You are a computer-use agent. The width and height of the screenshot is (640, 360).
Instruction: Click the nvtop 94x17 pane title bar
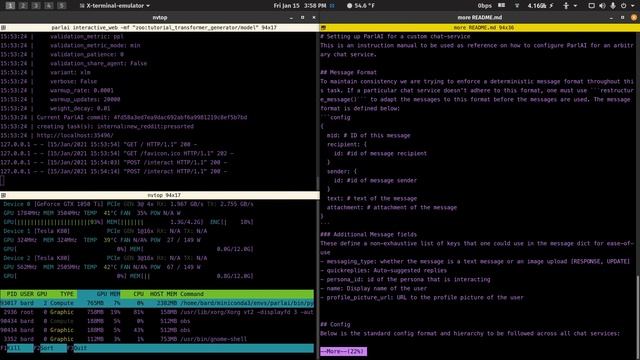pyautogui.click(x=160, y=195)
